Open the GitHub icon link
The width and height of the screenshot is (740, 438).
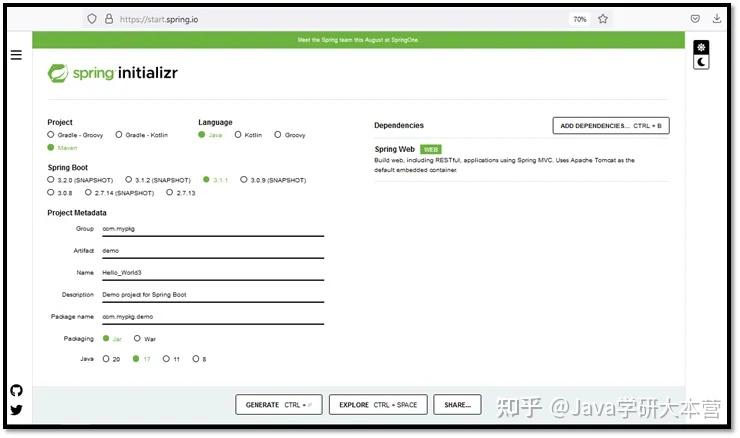[17, 390]
